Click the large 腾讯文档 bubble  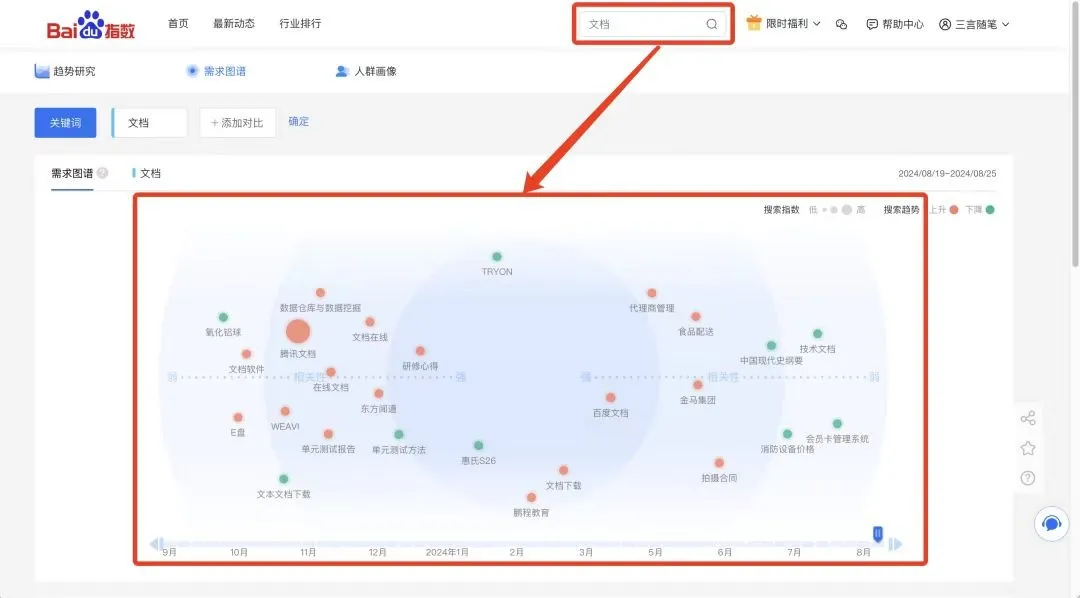pos(298,331)
